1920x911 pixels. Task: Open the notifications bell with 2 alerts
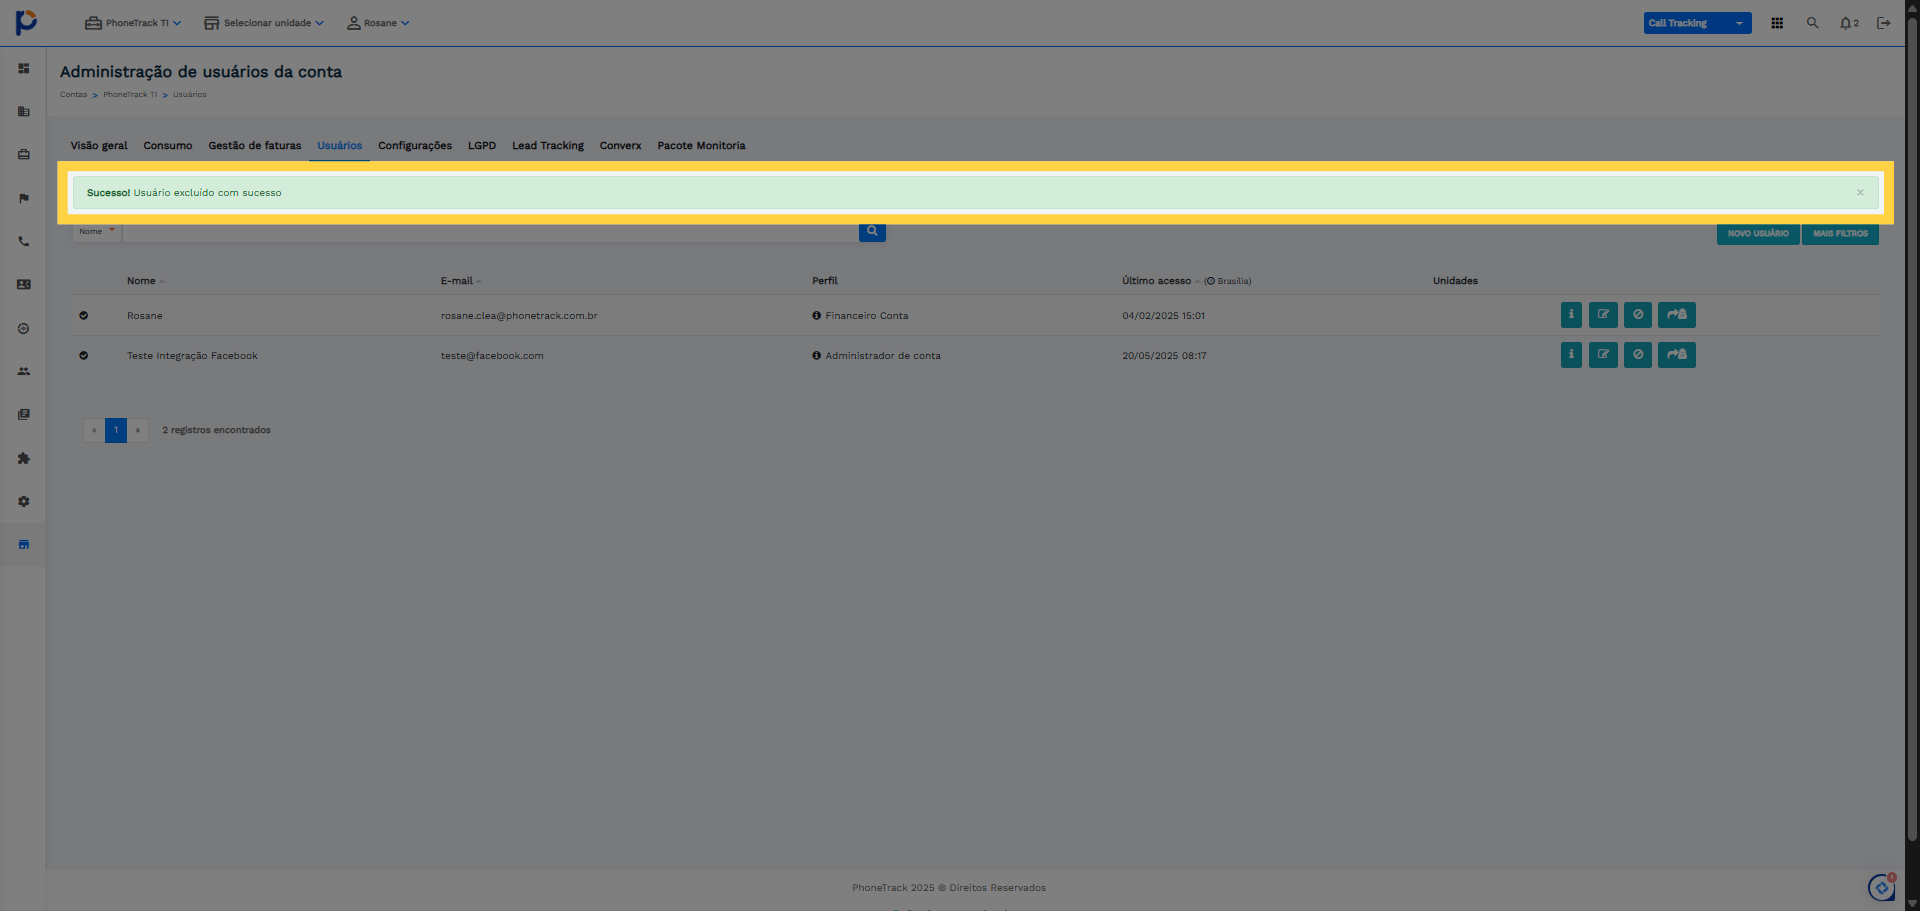tap(1849, 23)
